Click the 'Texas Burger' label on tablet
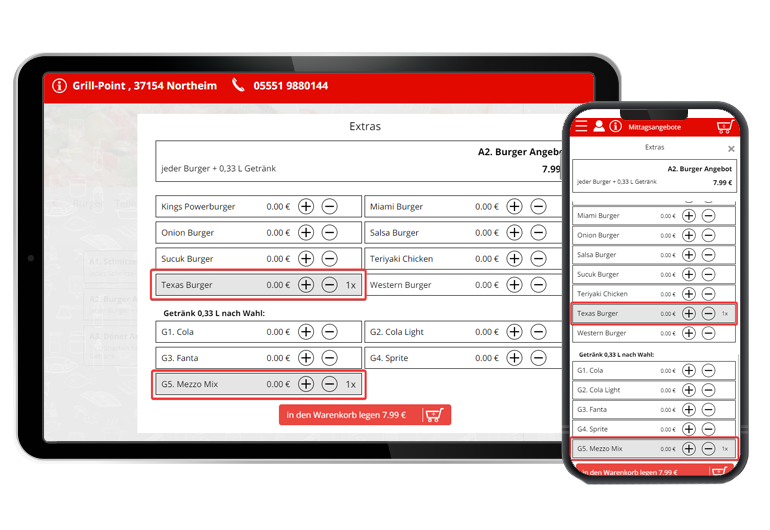Image resolution: width=770 pixels, height=530 pixels. click(187, 285)
